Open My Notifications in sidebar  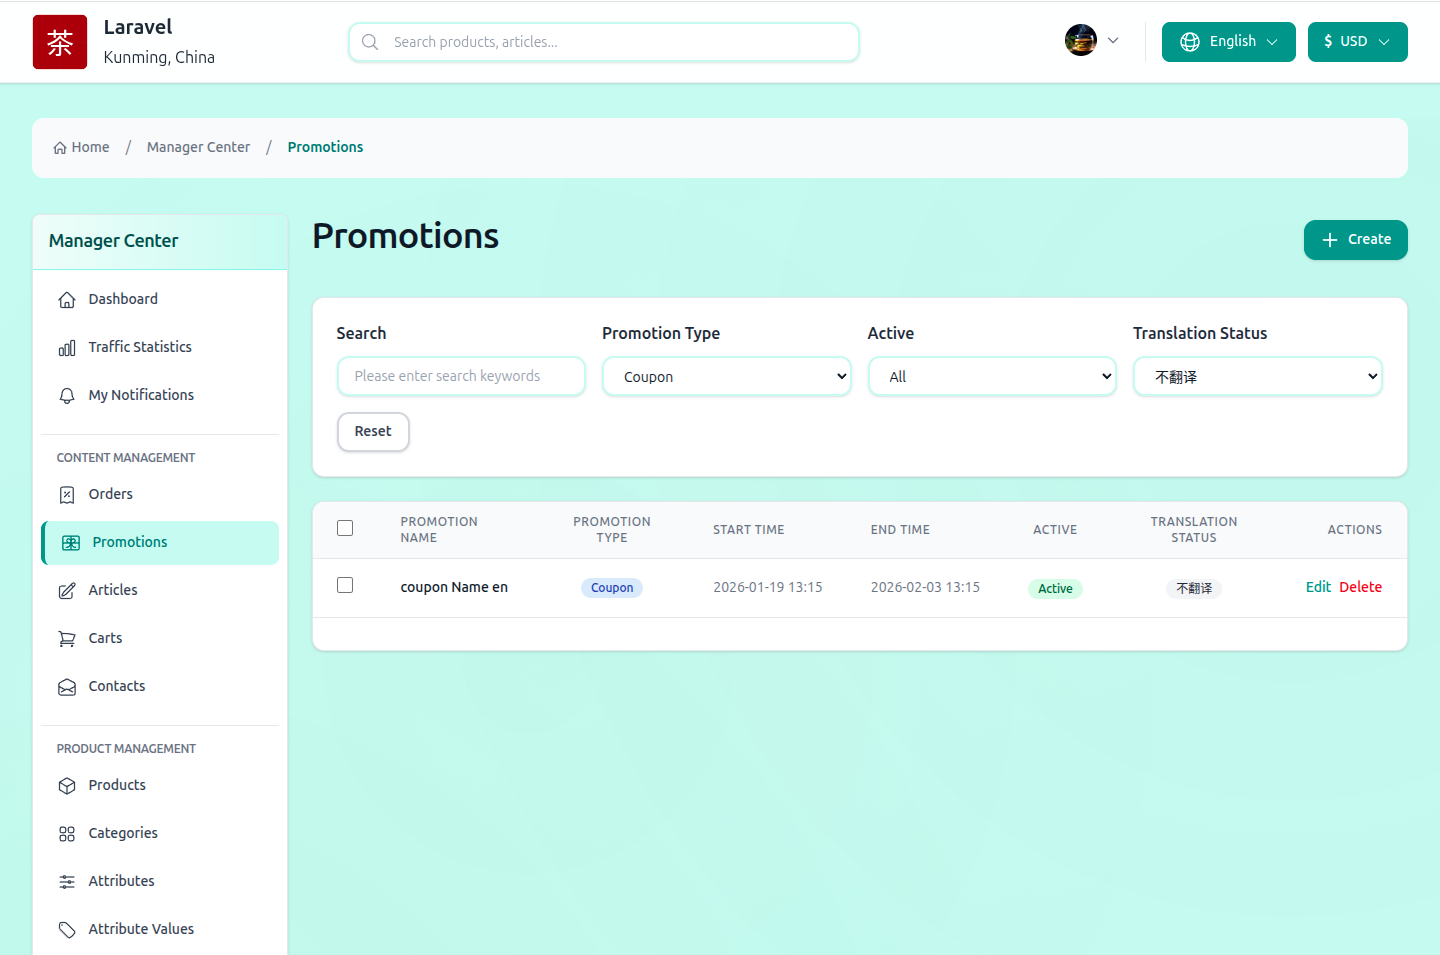[160, 395]
